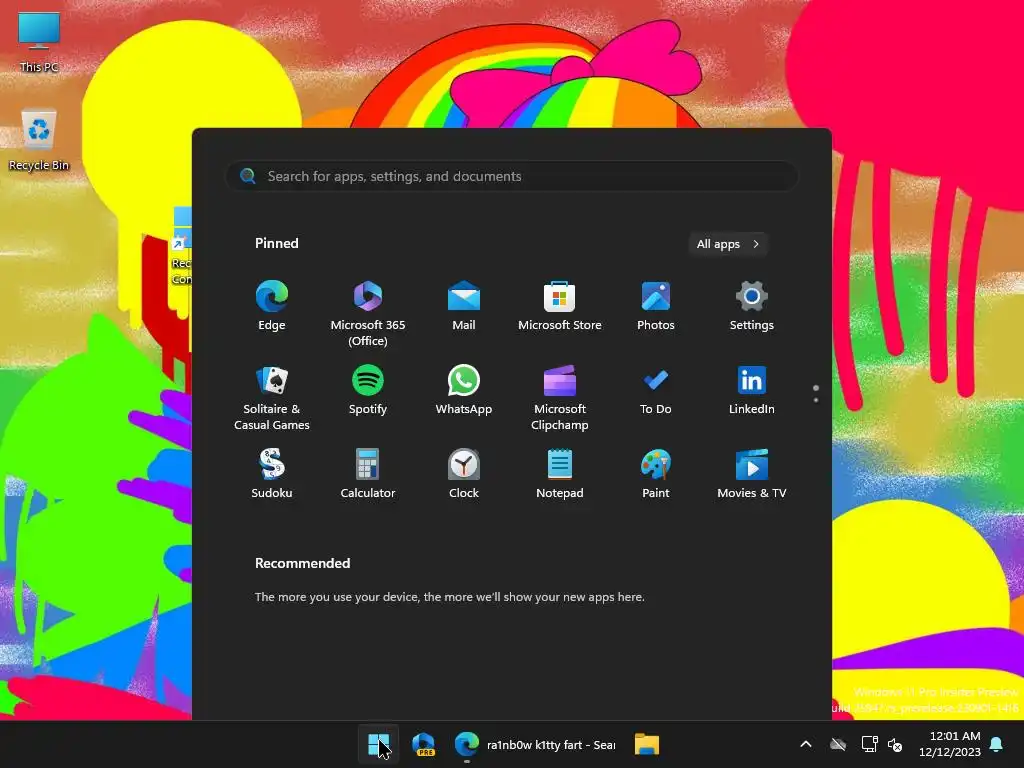Screen dimensions: 1024x768
Task: Open the Spotify pinned app
Action: pos(368,390)
